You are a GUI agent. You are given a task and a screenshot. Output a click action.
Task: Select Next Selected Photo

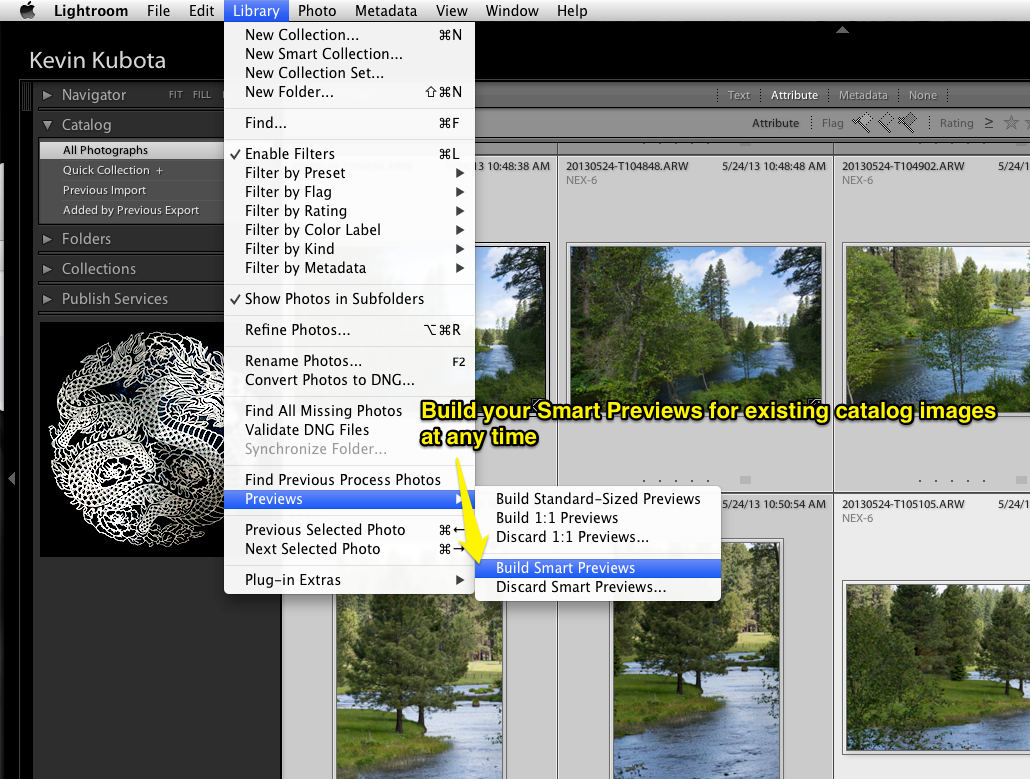pos(349,548)
